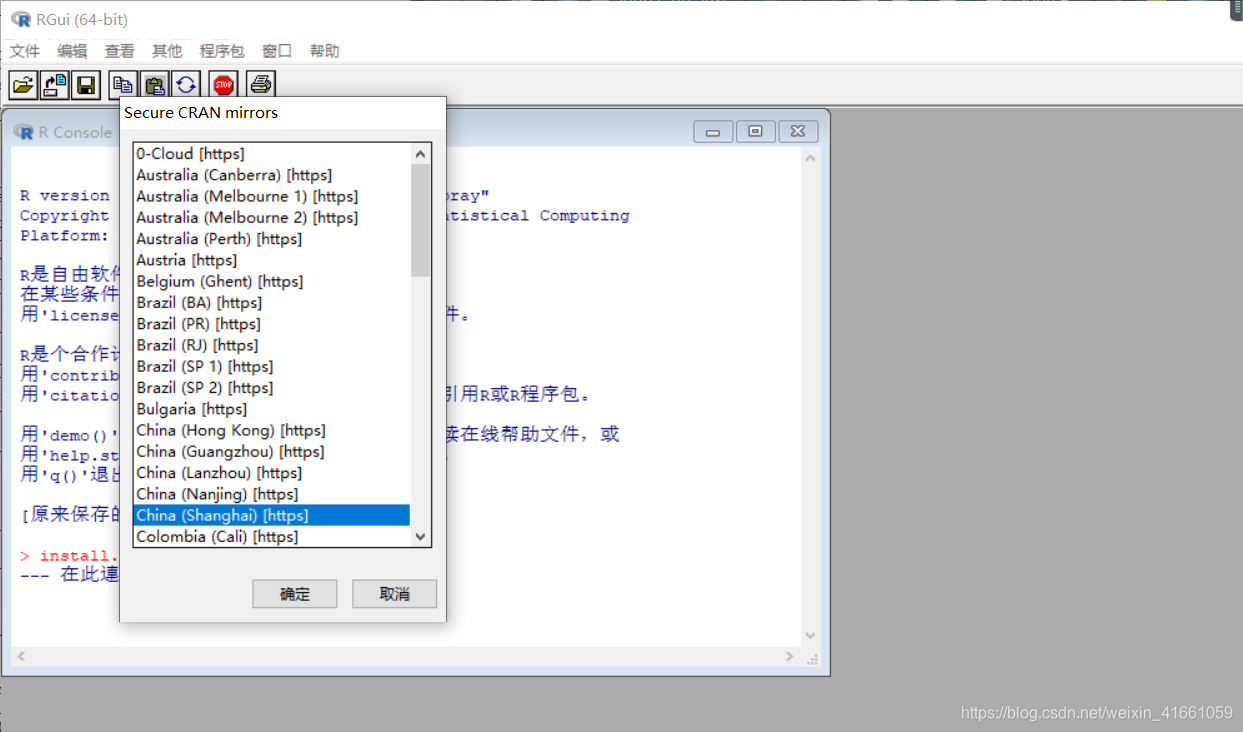Select Colombia (Cali) [https] mirror
The image size is (1243, 732).
point(272,536)
